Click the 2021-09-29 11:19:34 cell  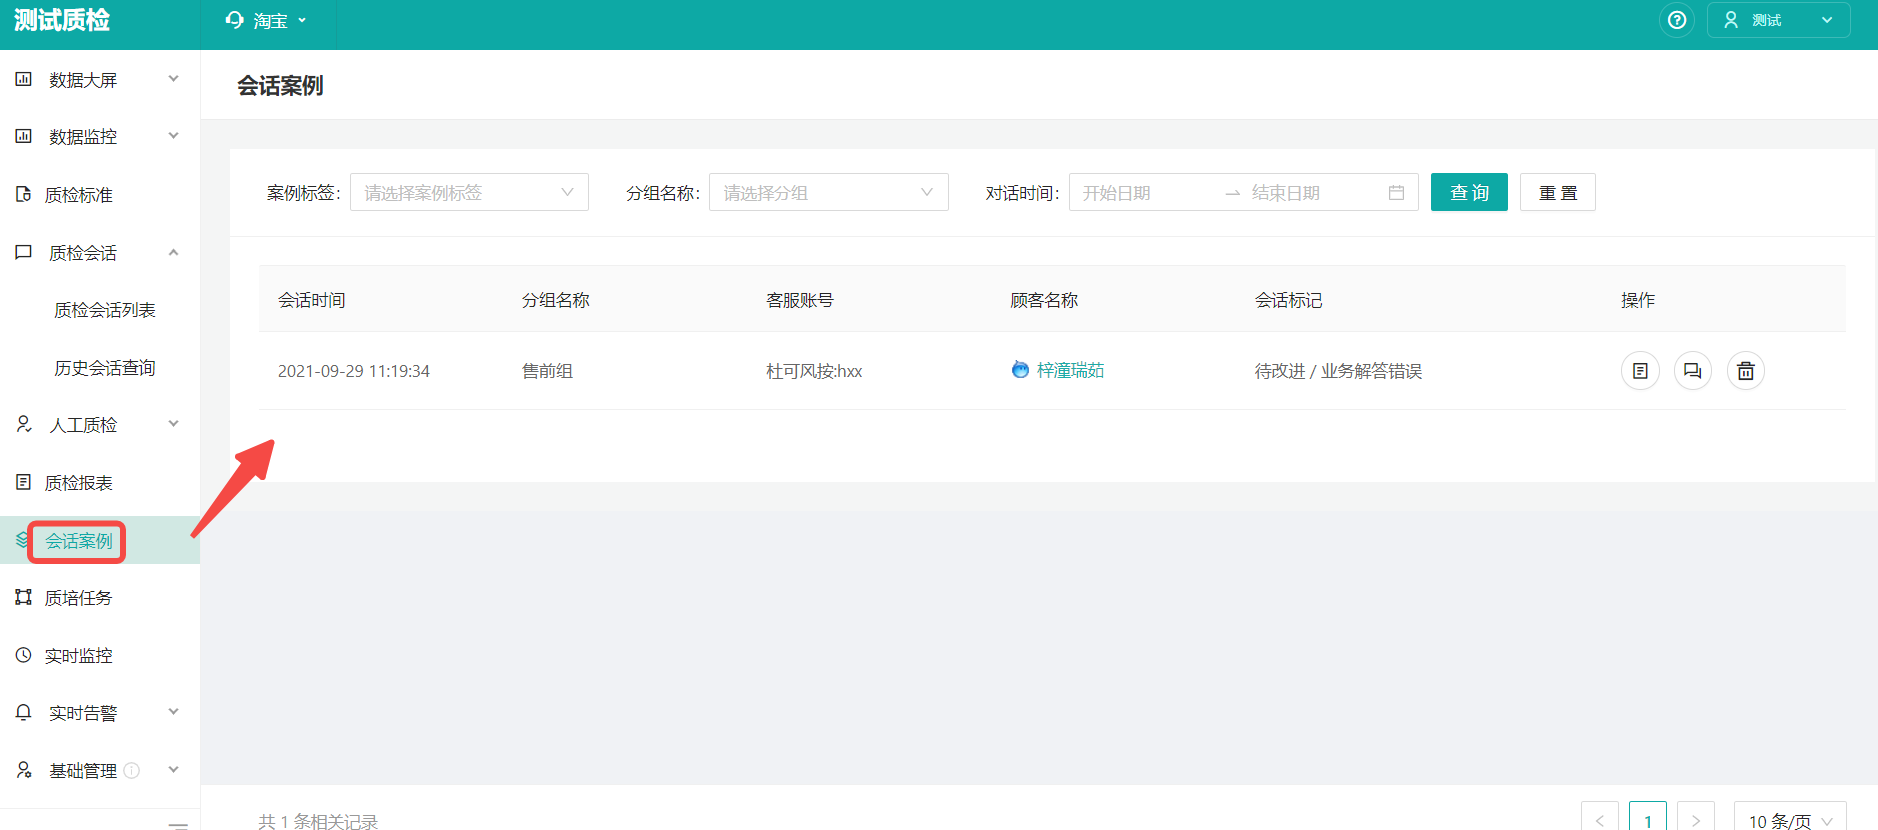pyautogui.click(x=354, y=371)
